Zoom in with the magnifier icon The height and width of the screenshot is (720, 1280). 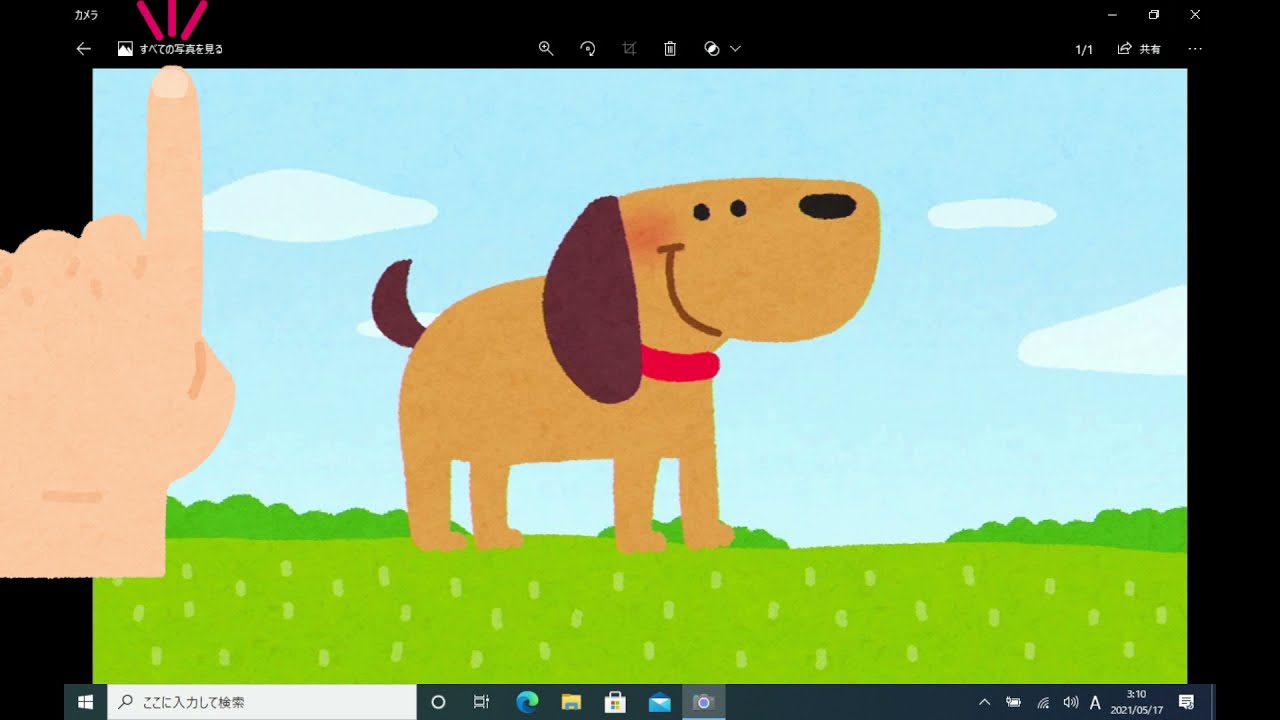(546, 48)
